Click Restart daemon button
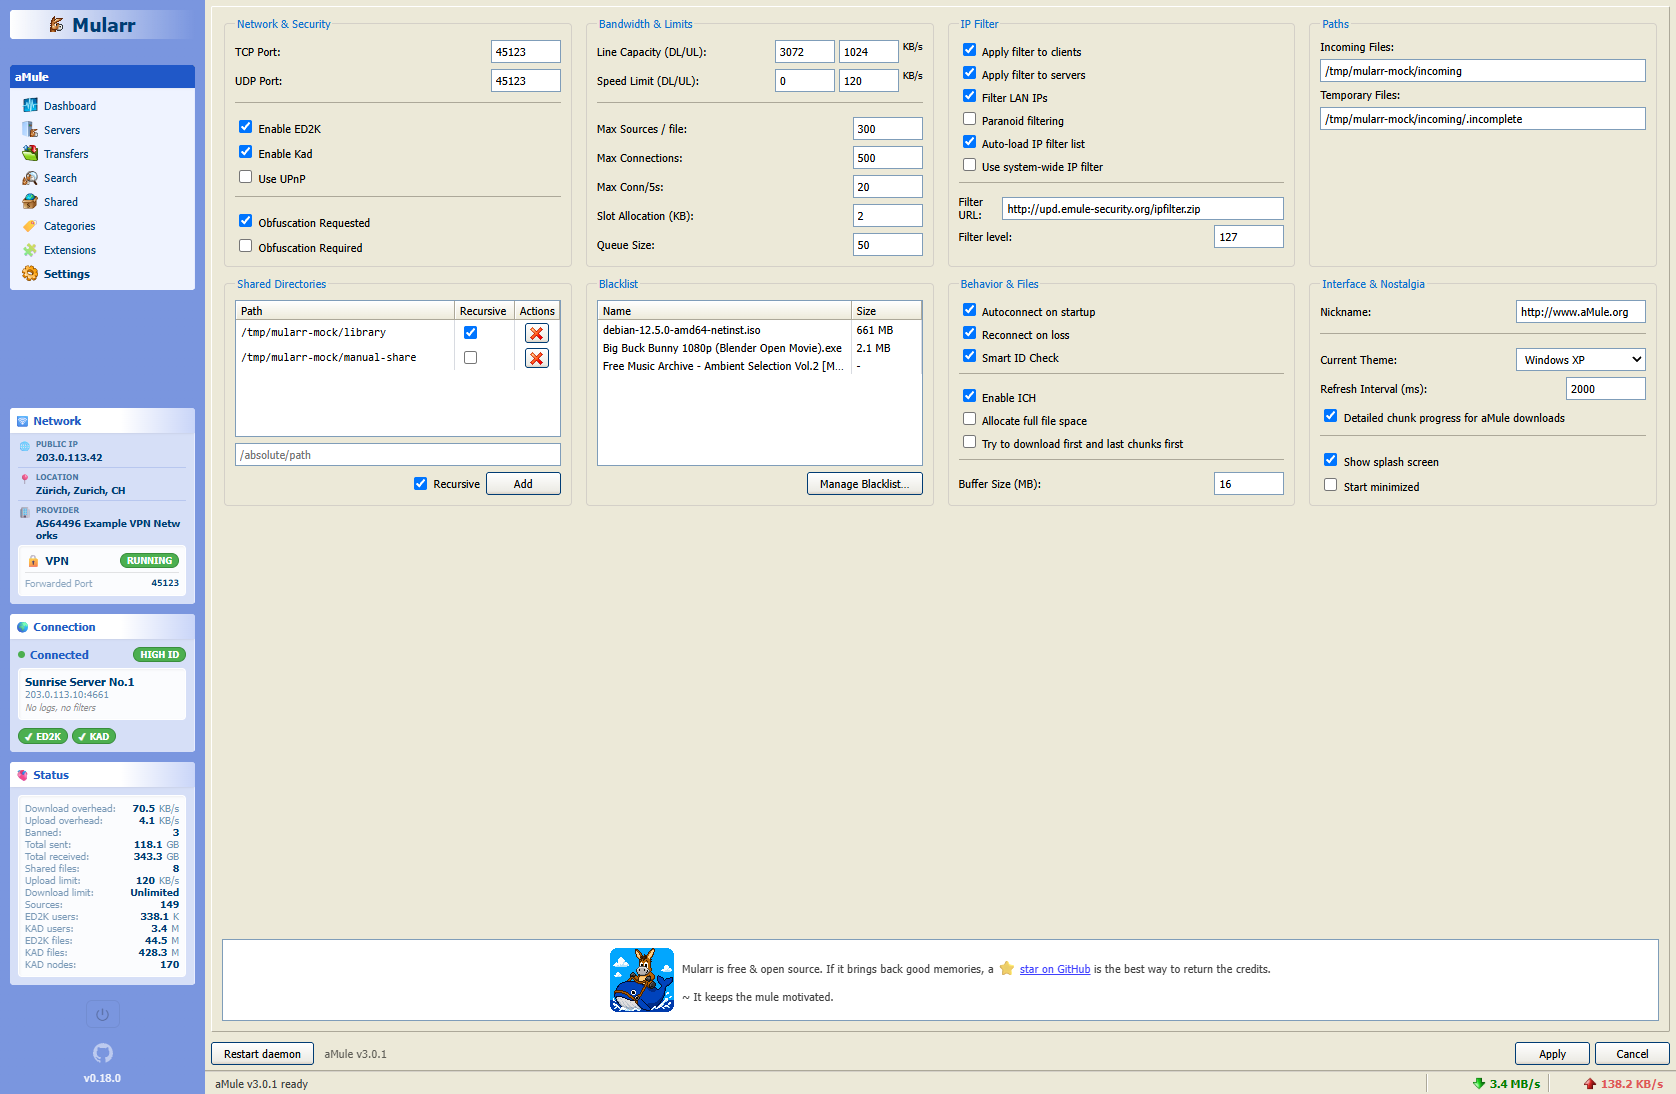 262,1054
